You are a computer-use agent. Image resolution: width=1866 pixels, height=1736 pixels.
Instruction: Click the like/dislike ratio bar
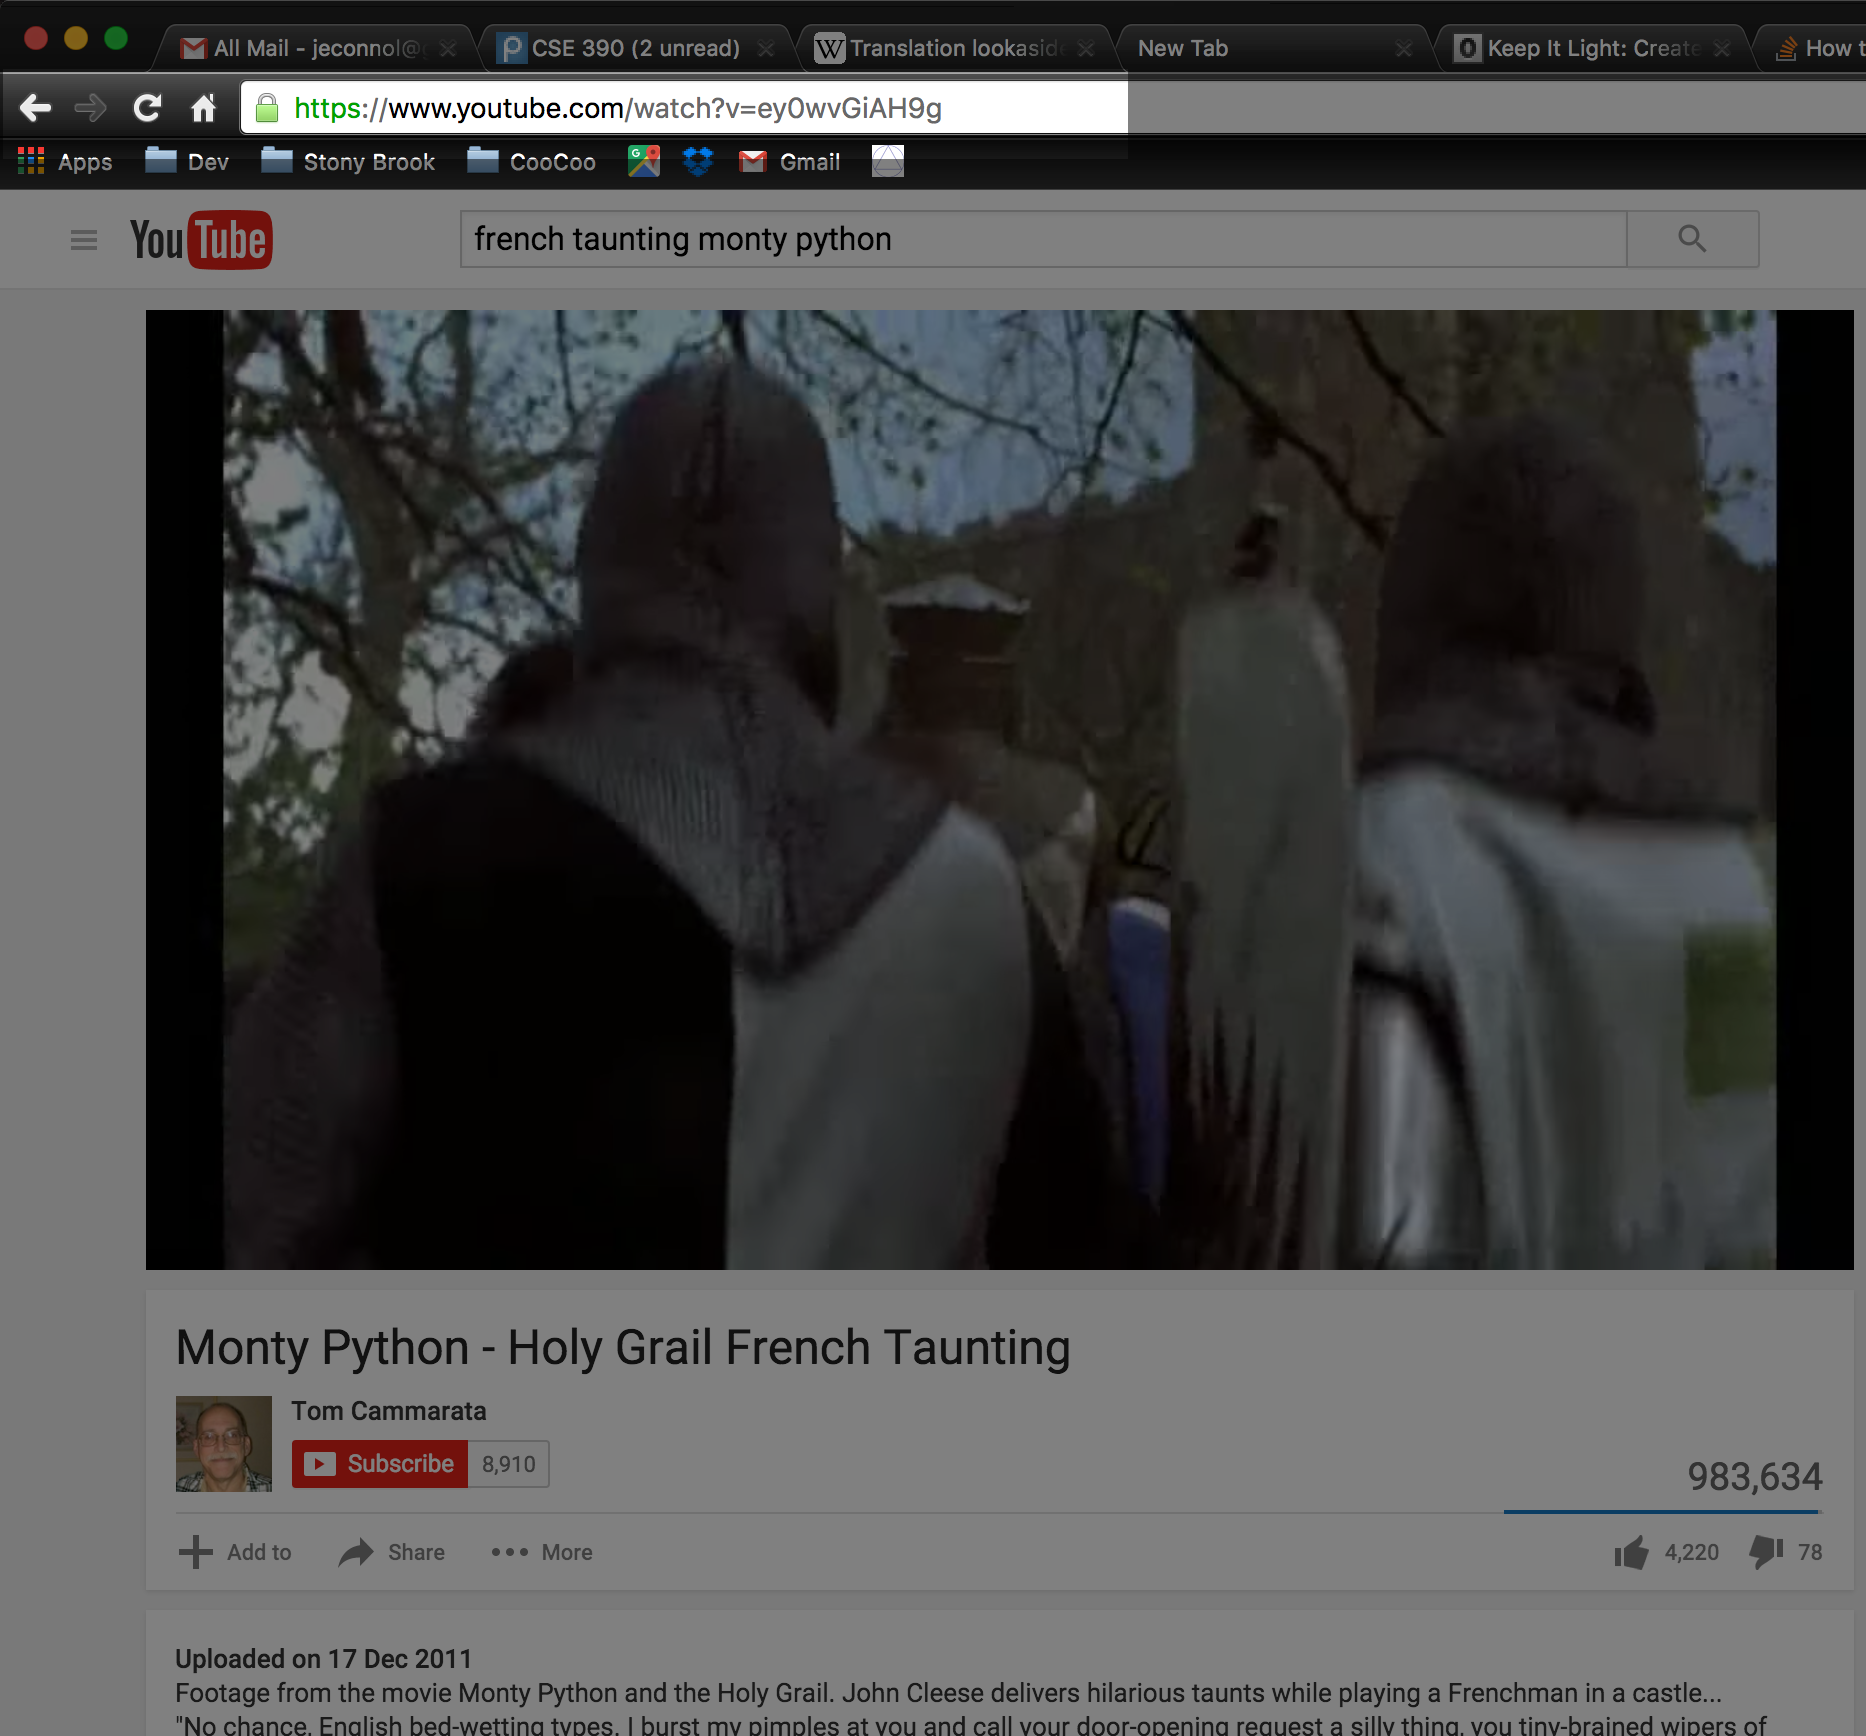click(1662, 1512)
